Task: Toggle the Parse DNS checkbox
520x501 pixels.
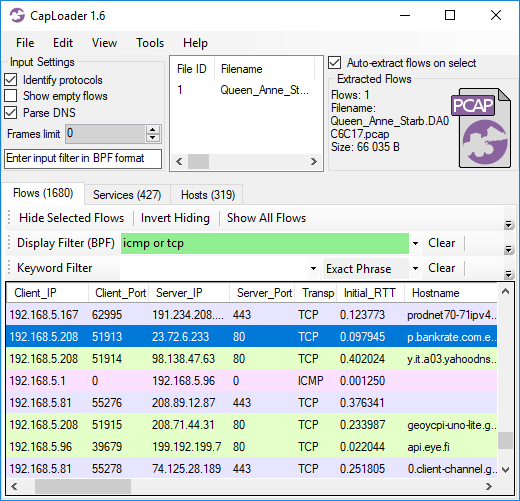Action: [x=11, y=113]
